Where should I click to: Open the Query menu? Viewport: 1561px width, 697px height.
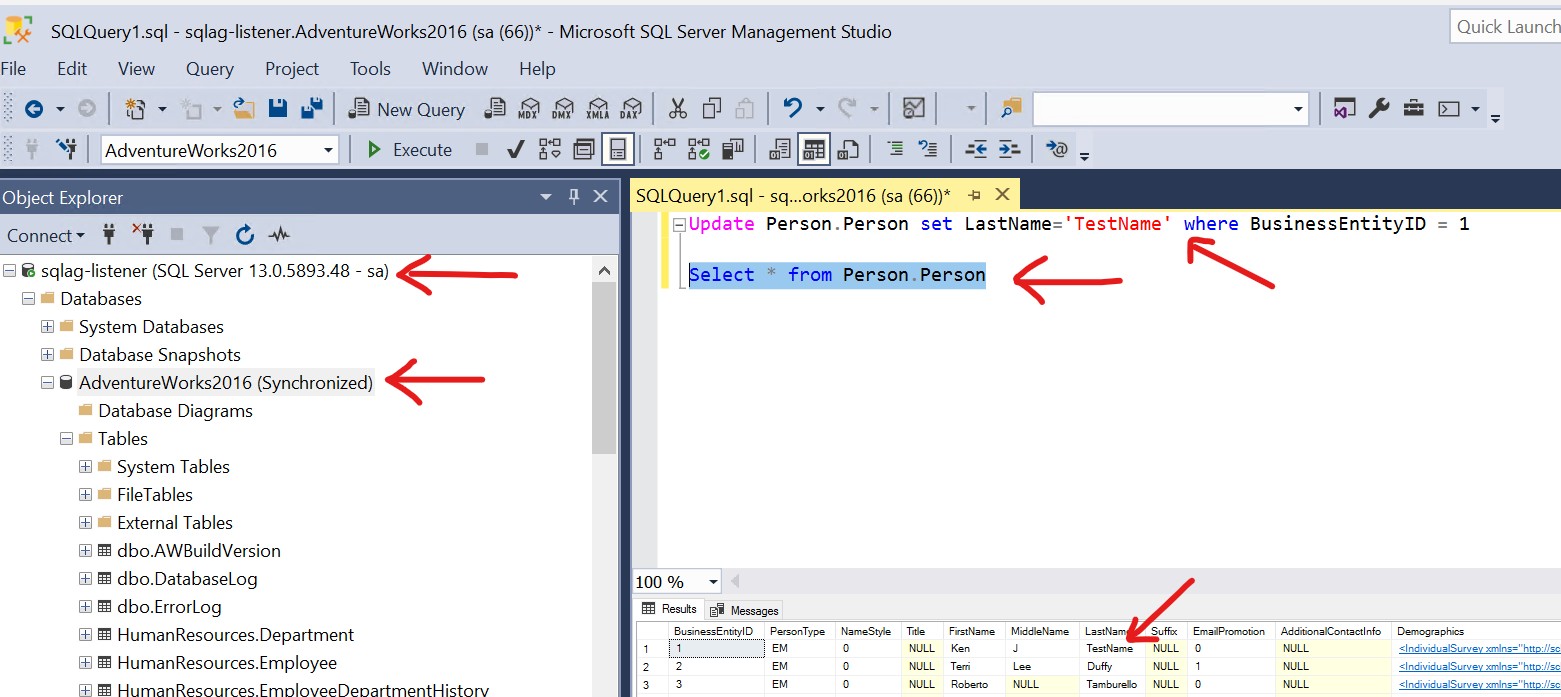210,69
